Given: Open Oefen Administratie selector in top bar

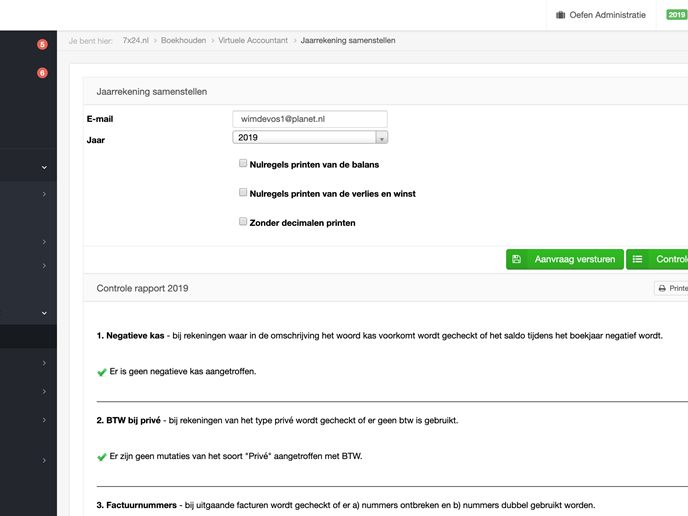Looking at the screenshot, I should tap(601, 15).
